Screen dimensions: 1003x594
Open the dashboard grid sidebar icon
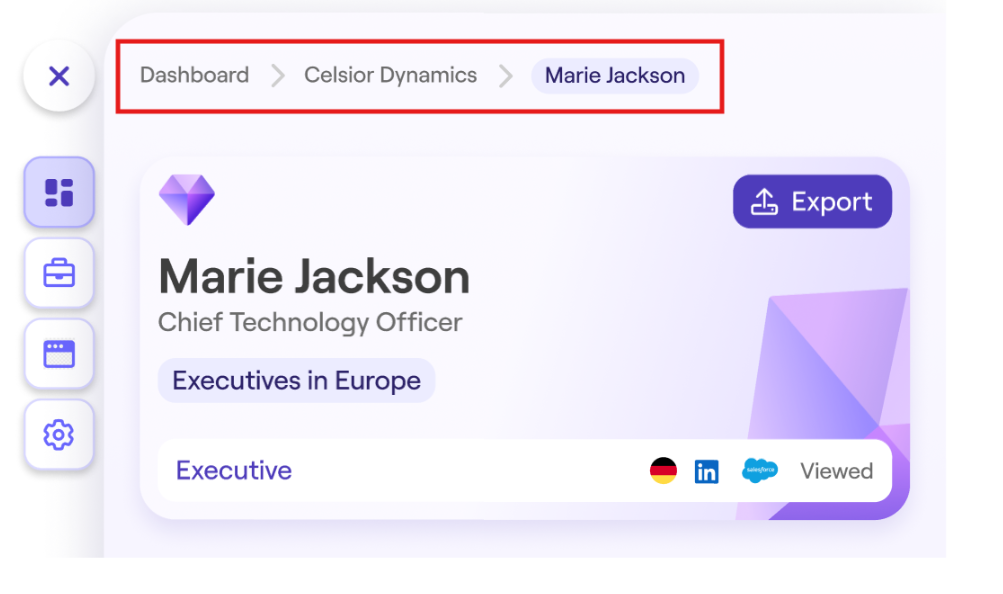pos(59,192)
